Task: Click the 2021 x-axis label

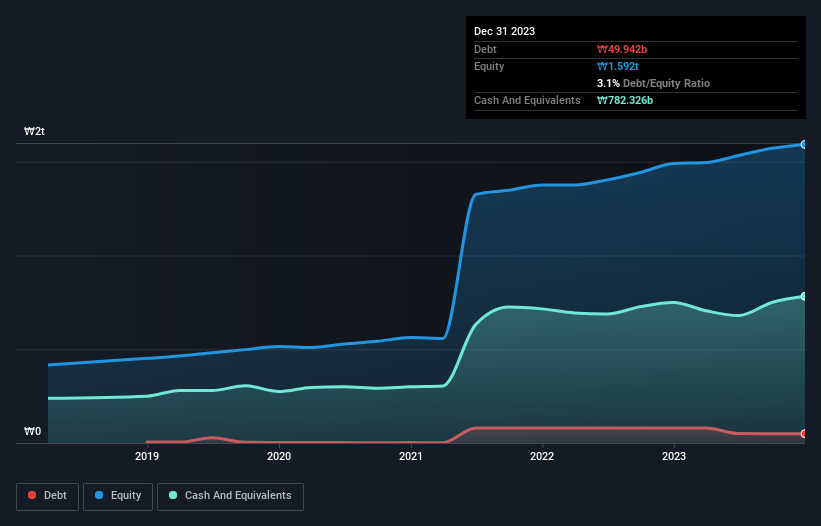Action: pos(411,456)
